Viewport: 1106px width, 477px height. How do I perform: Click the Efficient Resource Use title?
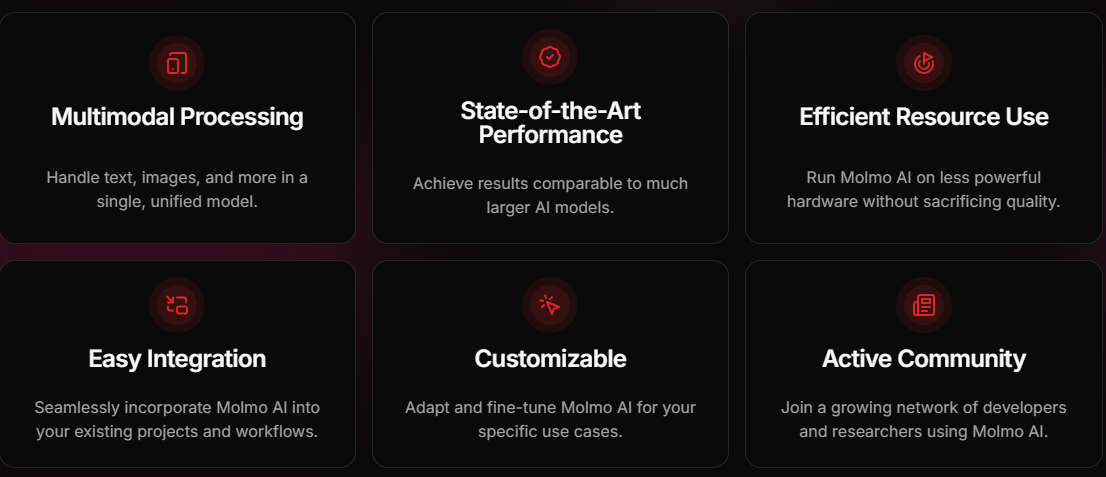click(923, 117)
